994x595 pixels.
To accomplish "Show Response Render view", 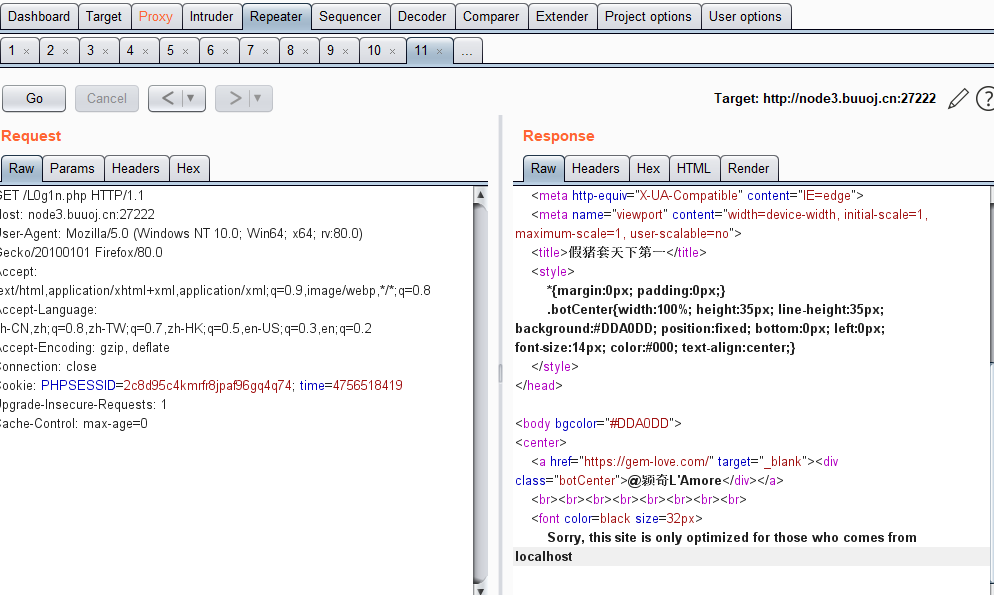I will coord(749,169).
